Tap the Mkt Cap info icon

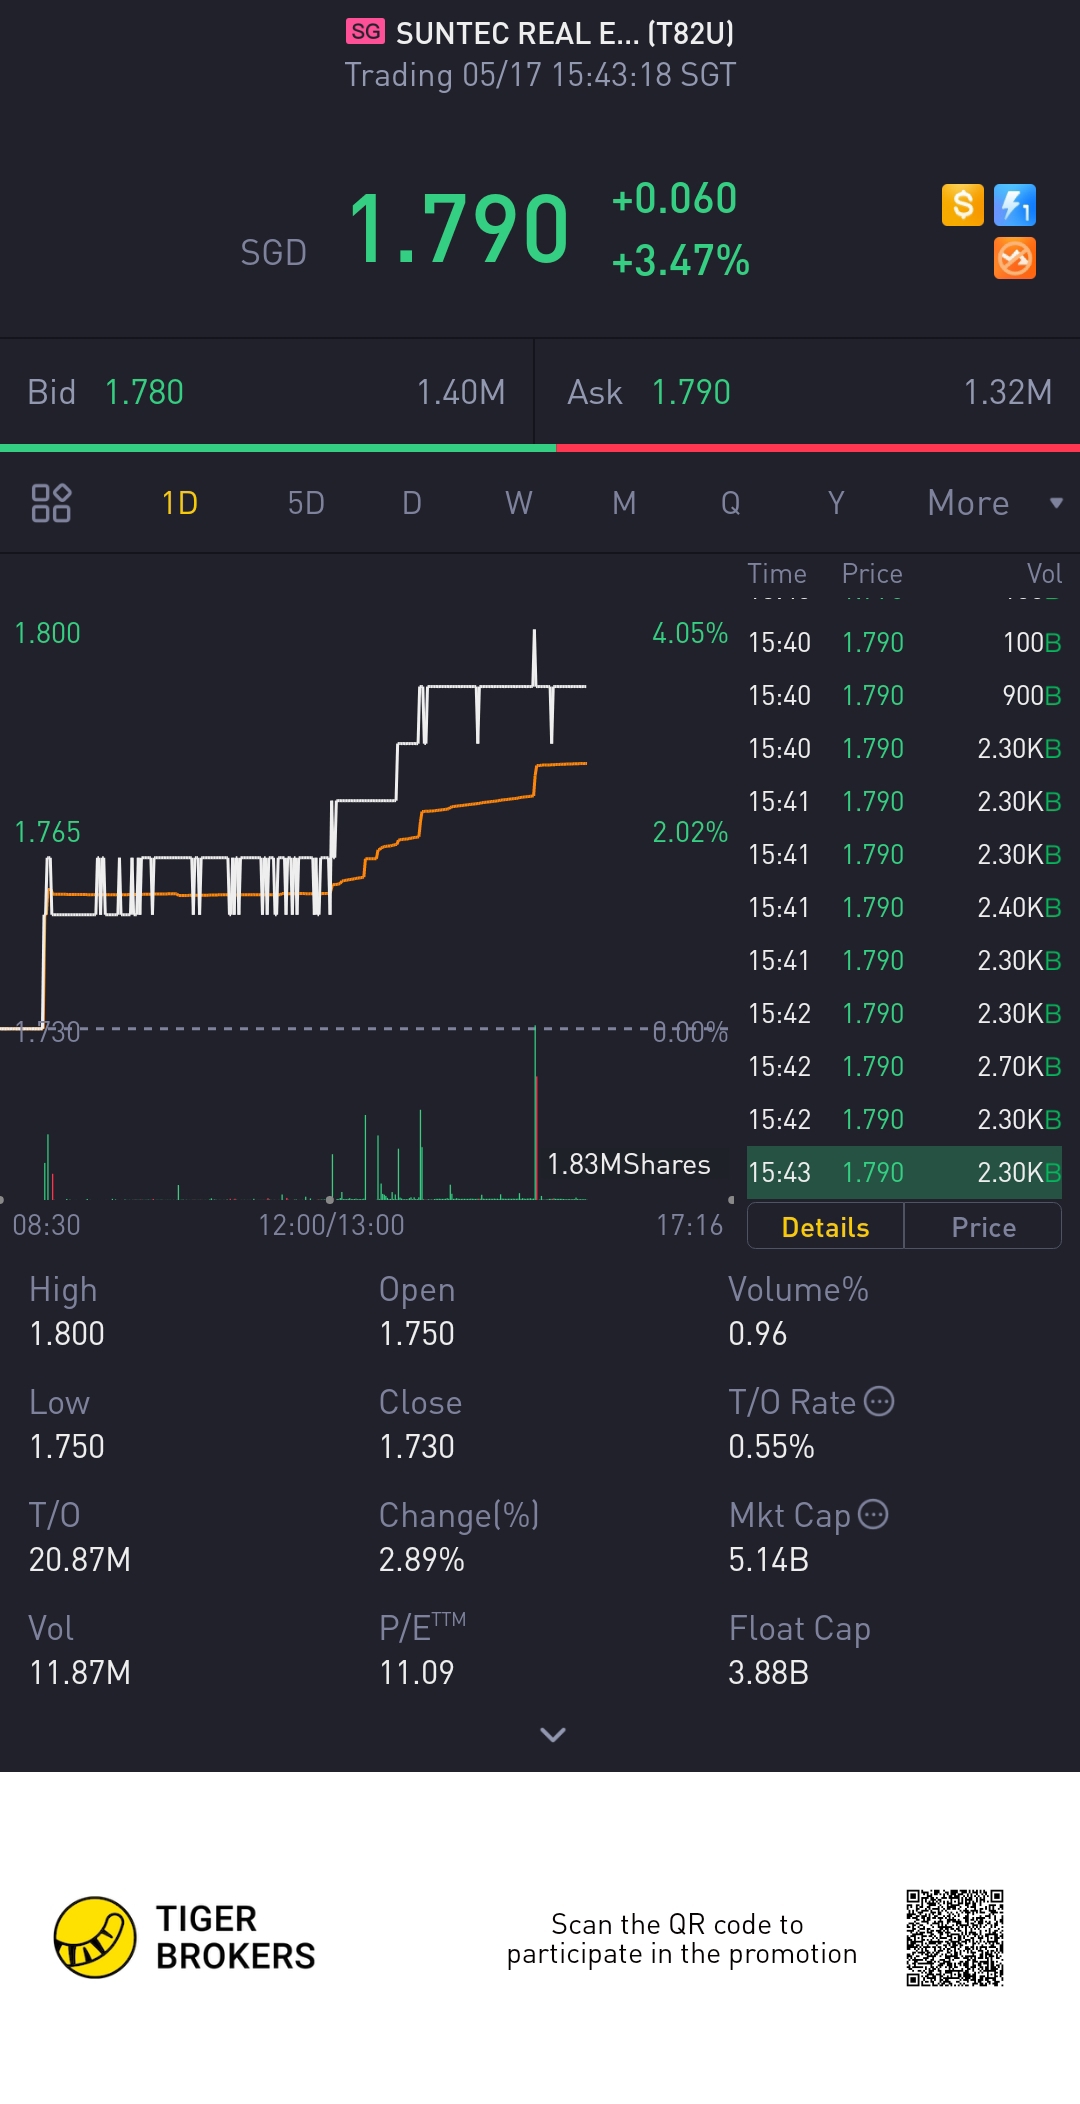(x=873, y=1514)
